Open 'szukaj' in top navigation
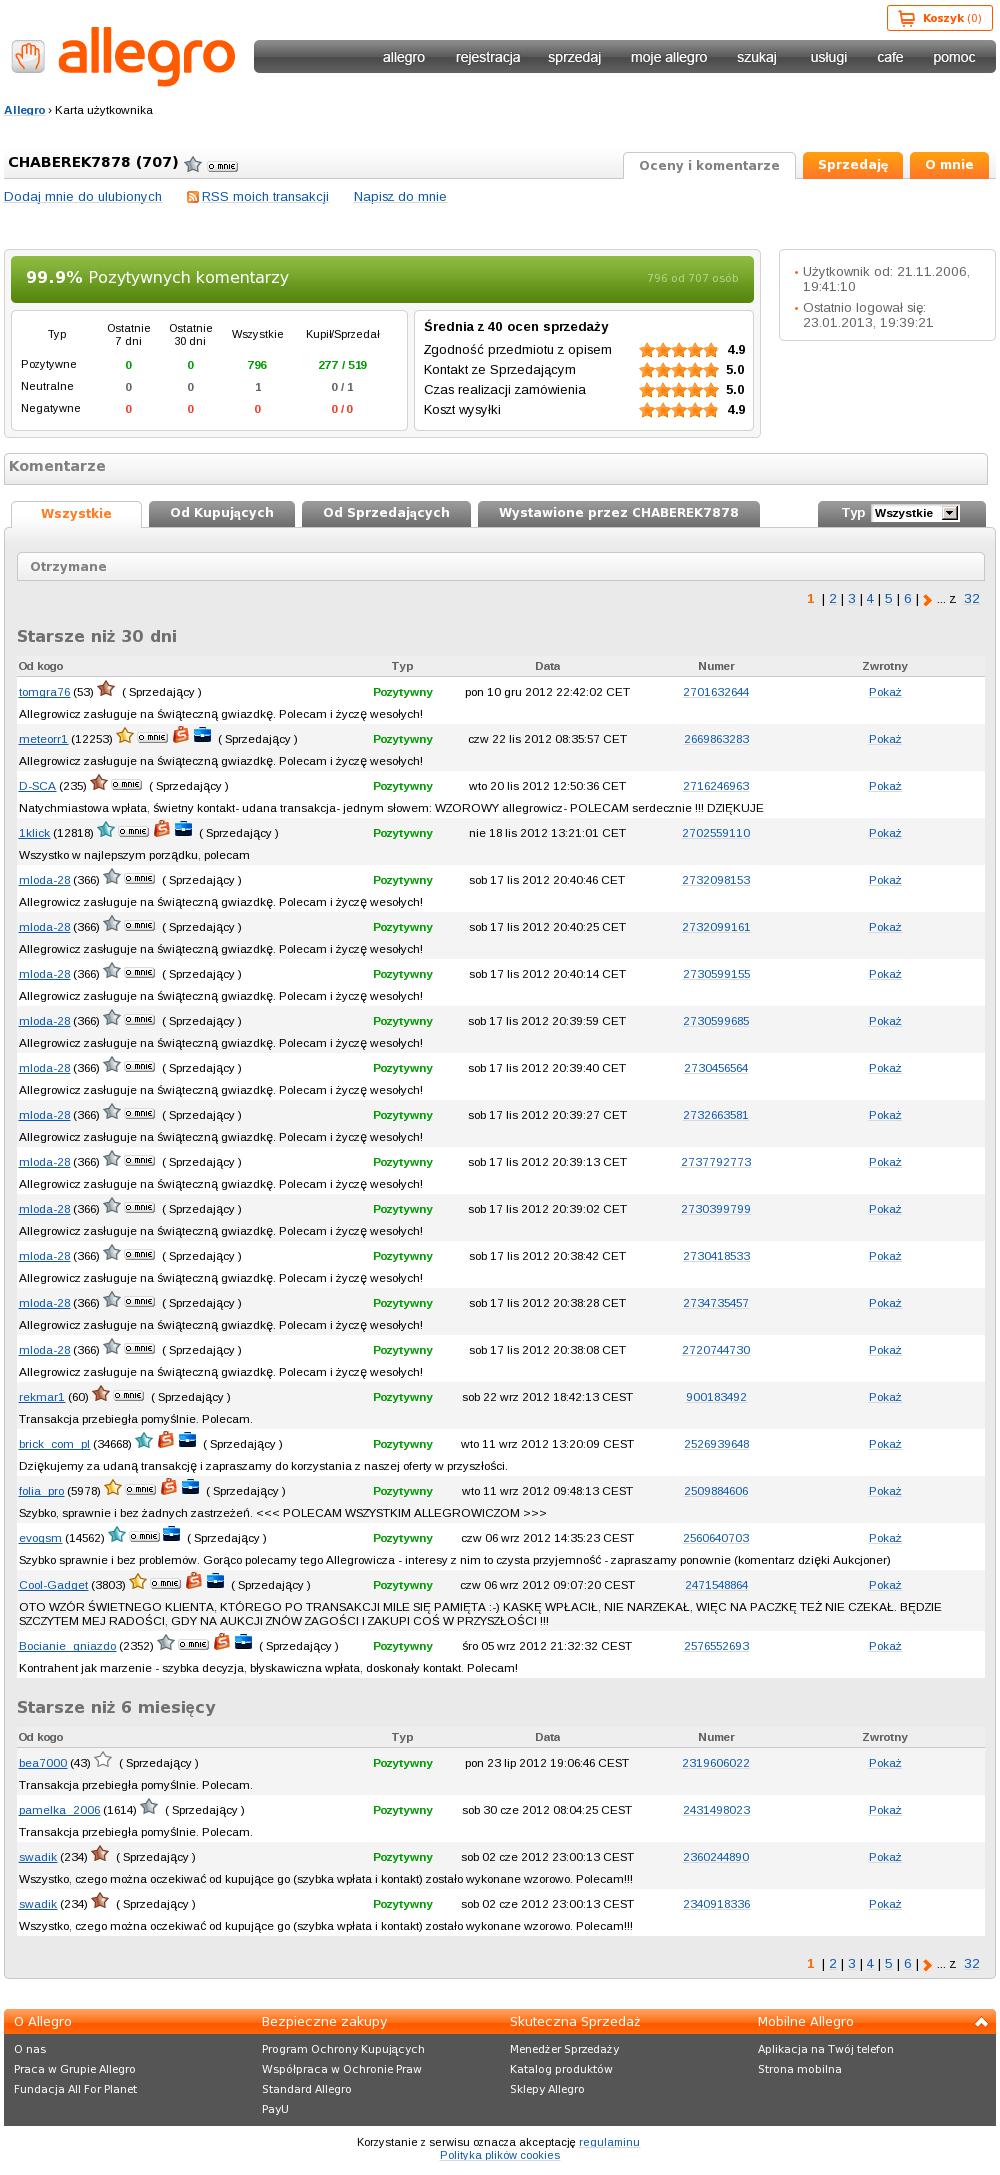The width and height of the screenshot is (1000, 2175). [x=757, y=57]
